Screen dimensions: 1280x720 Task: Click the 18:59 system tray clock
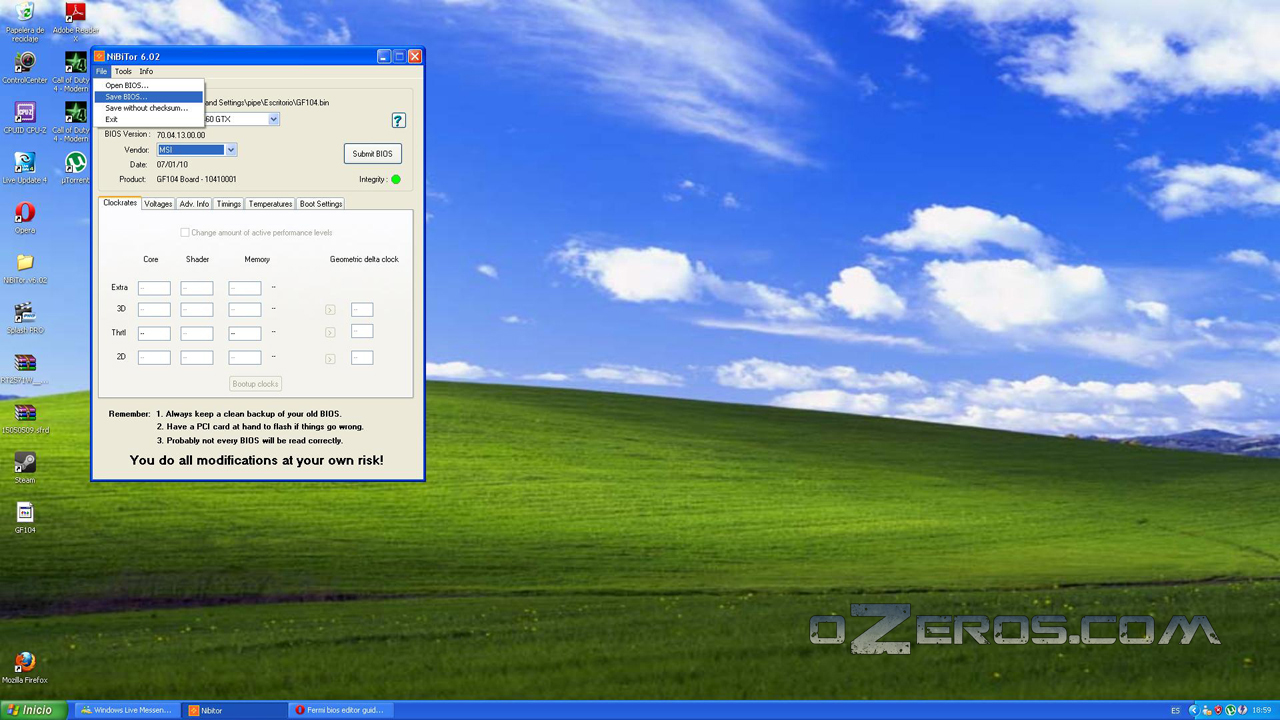click(1262, 710)
